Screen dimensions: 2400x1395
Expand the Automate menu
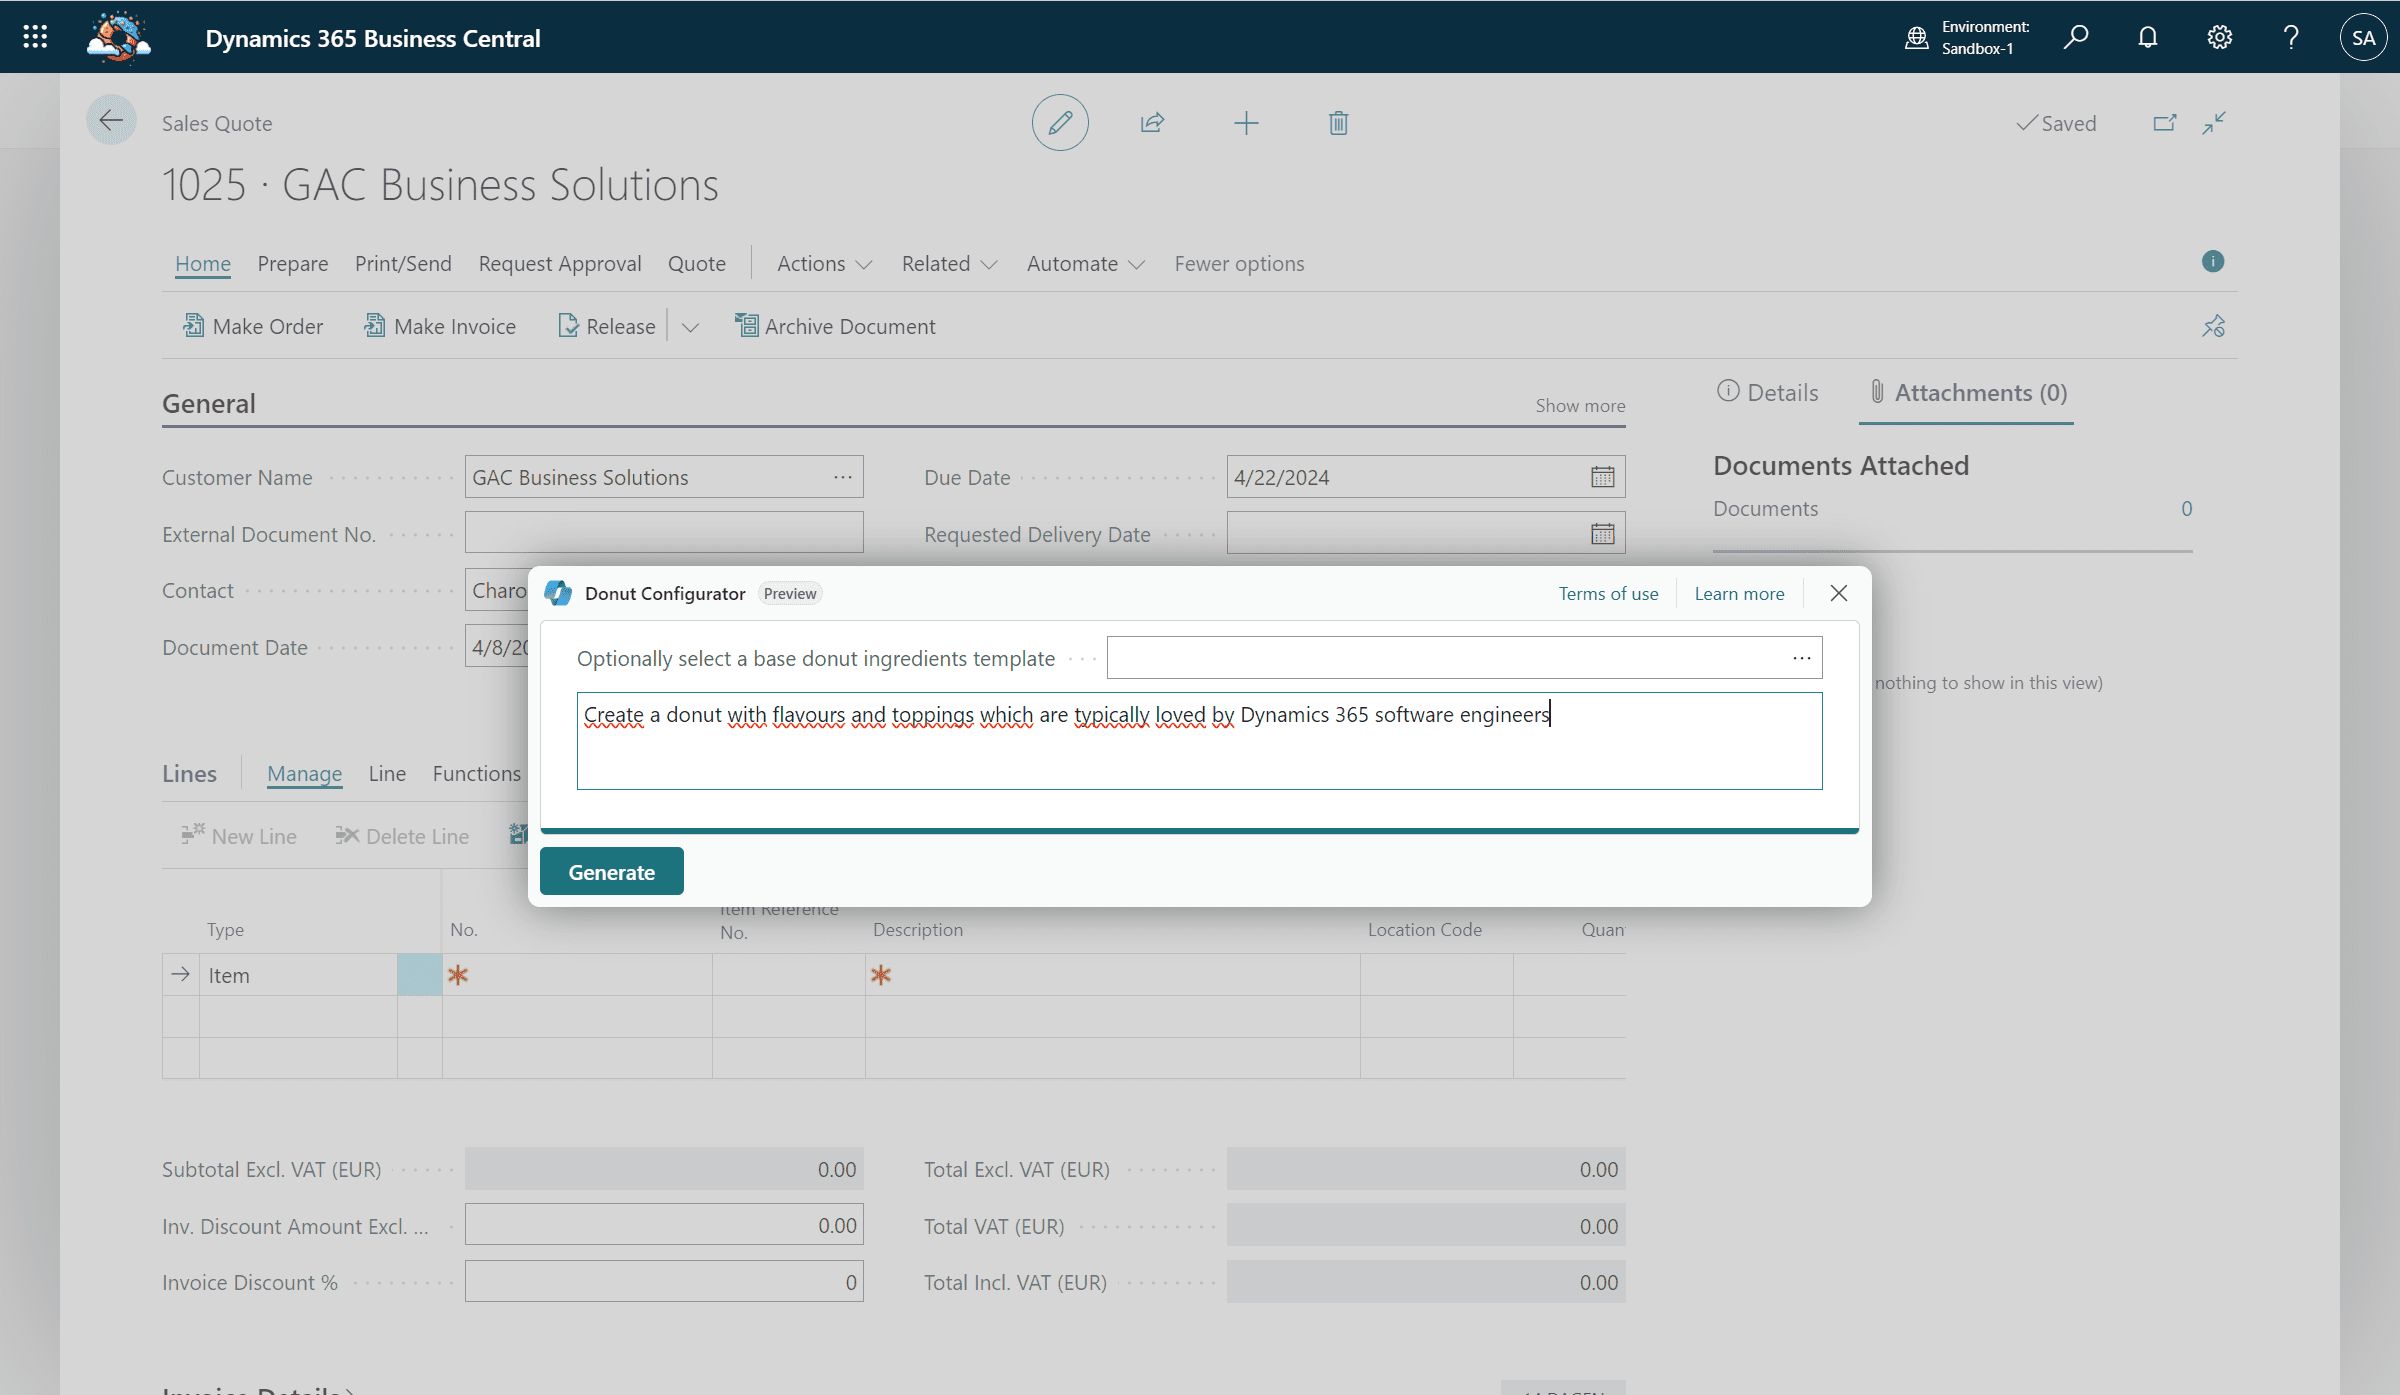pyautogui.click(x=1085, y=264)
